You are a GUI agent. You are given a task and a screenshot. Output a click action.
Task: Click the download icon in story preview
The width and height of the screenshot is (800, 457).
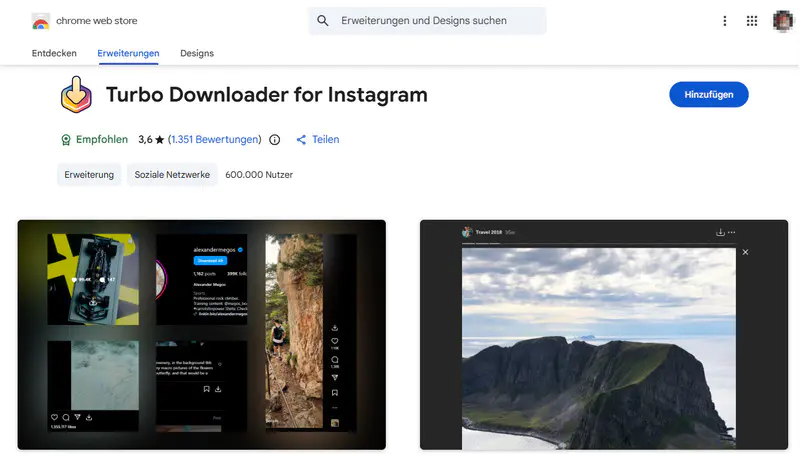(x=720, y=233)
